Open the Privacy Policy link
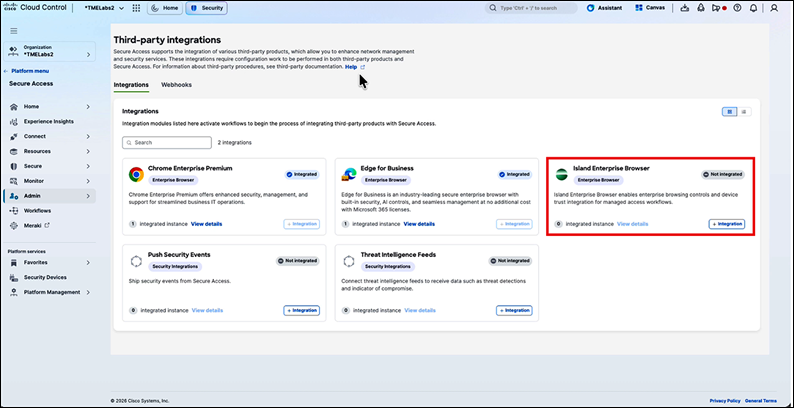794x408 pixels. tap(725, 400)
